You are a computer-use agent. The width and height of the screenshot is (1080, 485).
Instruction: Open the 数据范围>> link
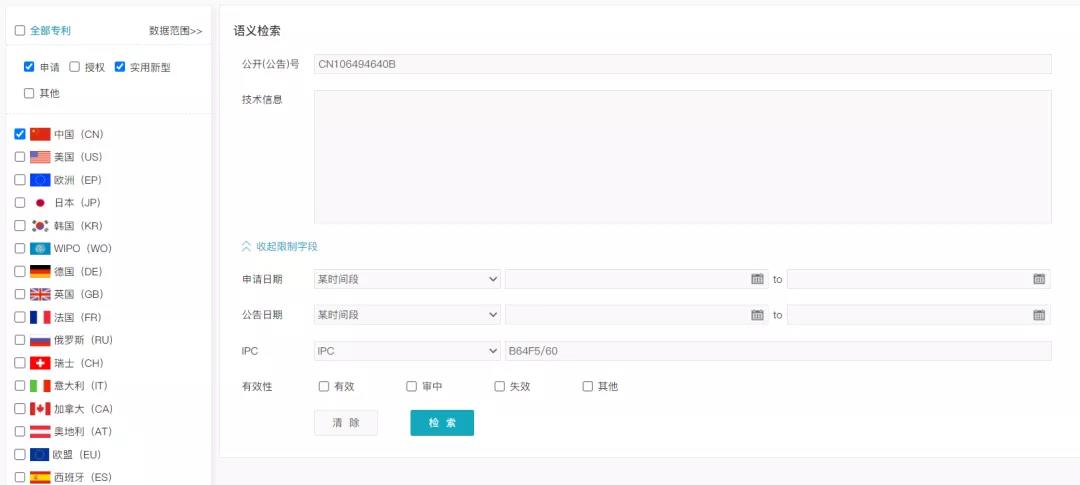coord(176,31)
